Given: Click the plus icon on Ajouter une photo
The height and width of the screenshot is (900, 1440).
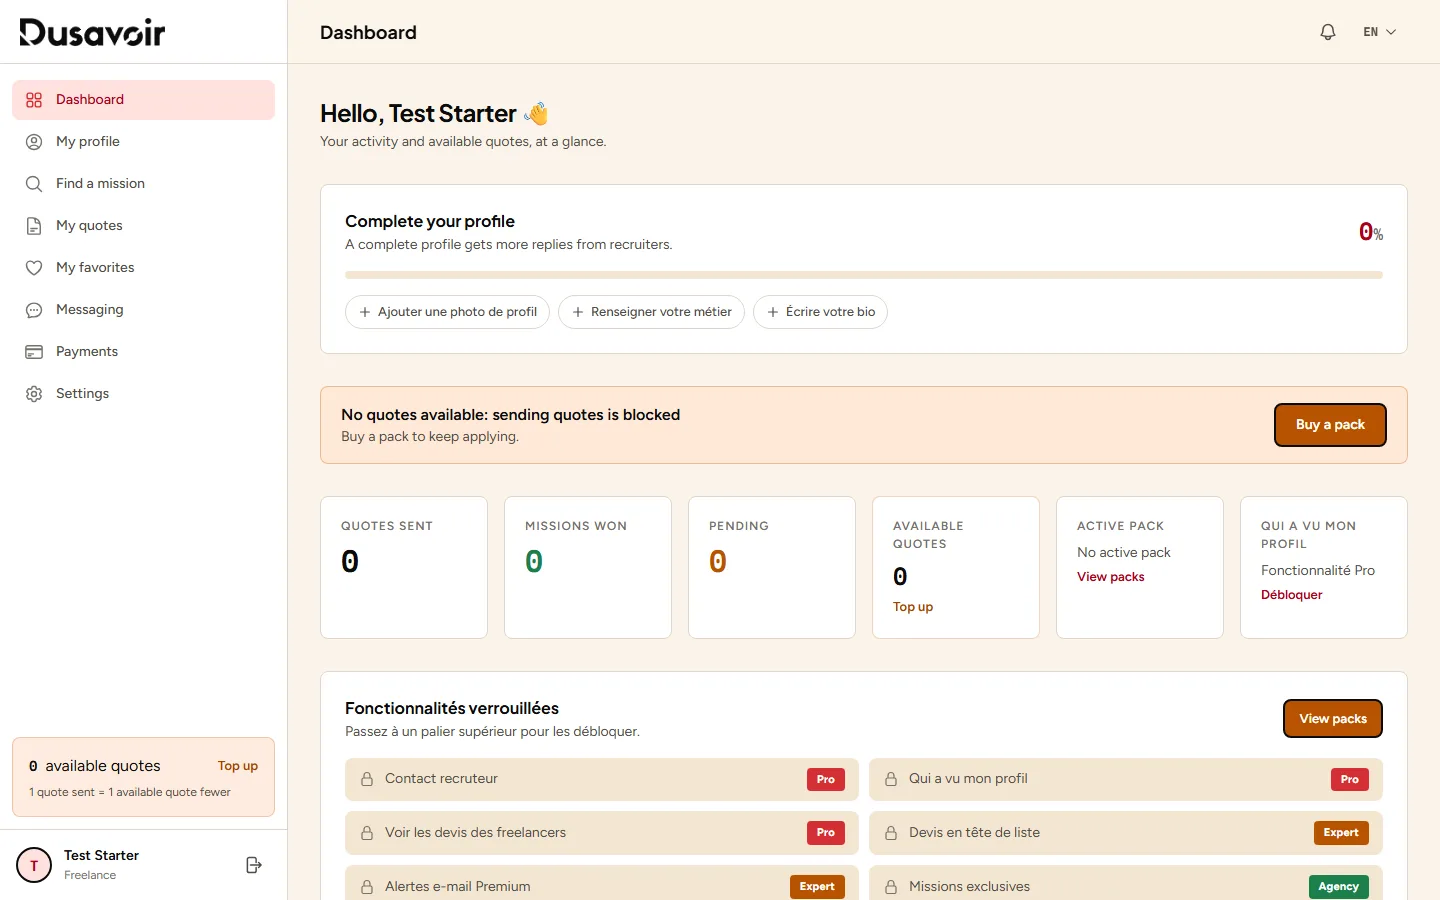Looking at the screenshot, I should pyautogui.click(x=364, y=312).
